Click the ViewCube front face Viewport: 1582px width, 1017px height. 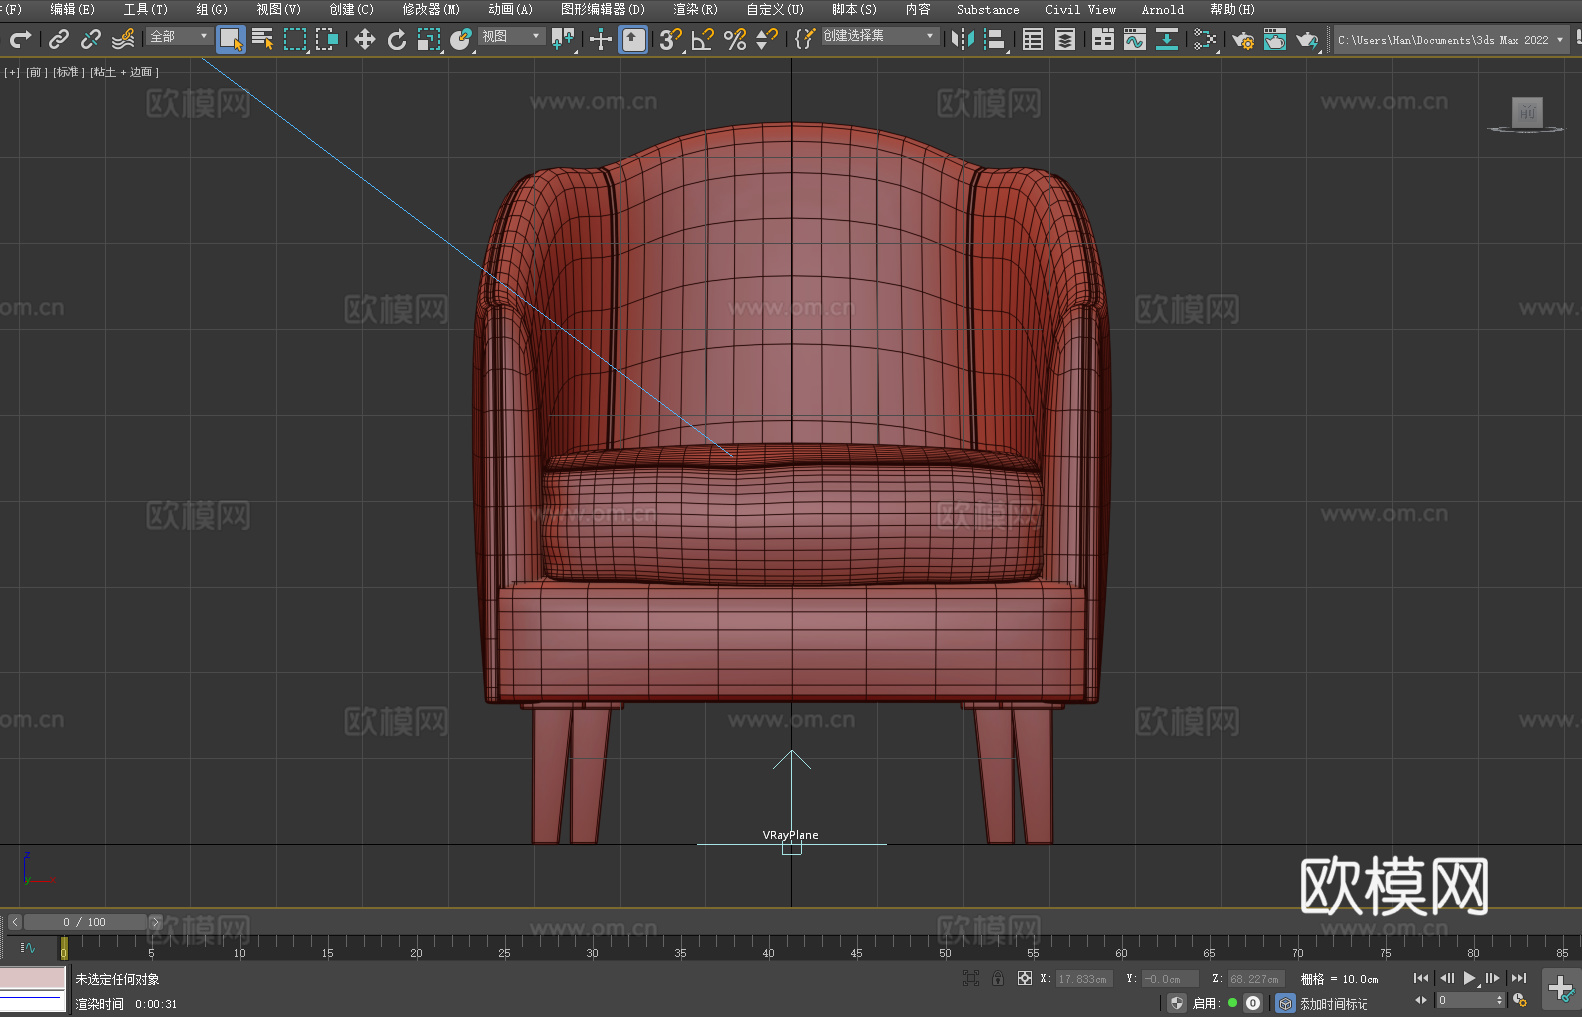pyautogui.click(x=1527, y=111)
